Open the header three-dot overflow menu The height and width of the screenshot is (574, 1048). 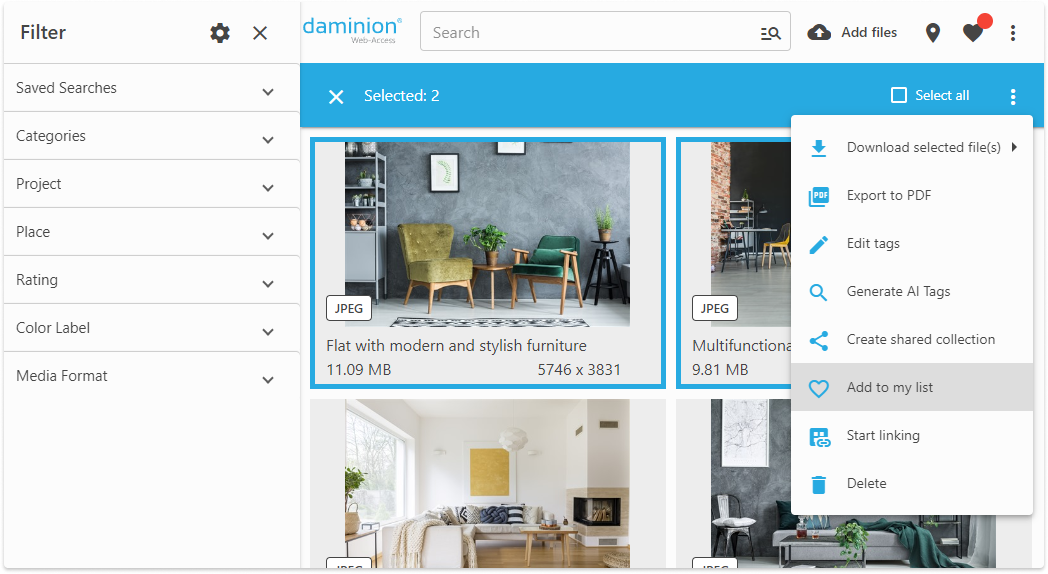pyautogui.click(x=1013, y=33)
